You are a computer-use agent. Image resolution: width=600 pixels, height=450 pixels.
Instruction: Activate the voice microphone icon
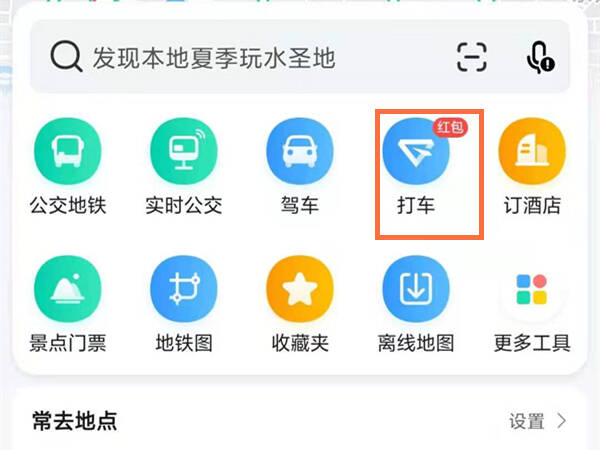click(540, 57)
